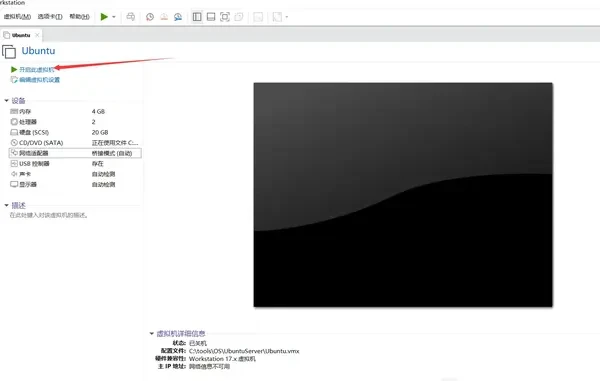
Task: Close the Ubuntu tab
Action: click(37, 35)
